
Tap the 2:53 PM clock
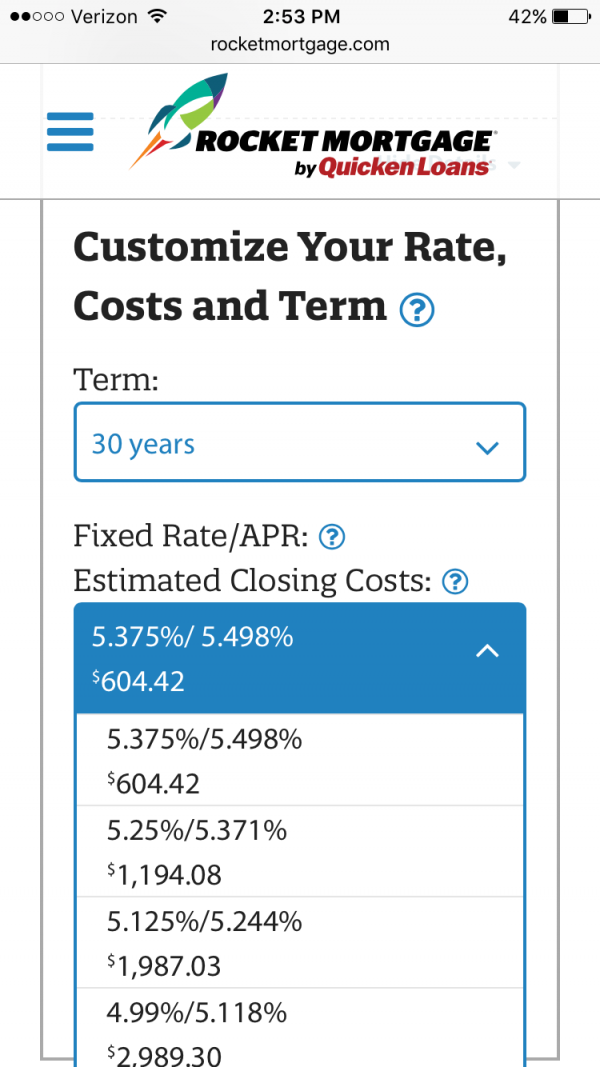tap(301, 17)
